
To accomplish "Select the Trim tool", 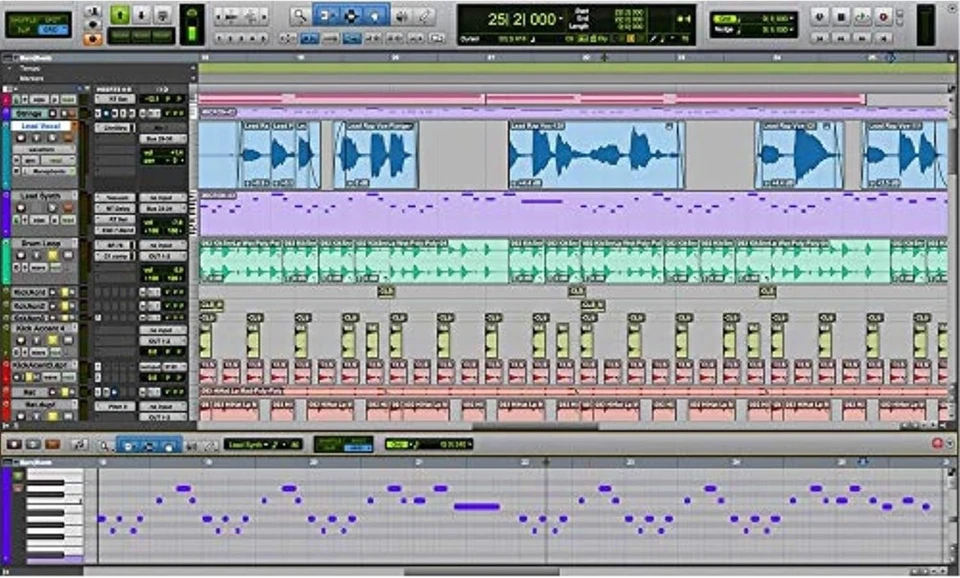I will (x=324, y=15).
